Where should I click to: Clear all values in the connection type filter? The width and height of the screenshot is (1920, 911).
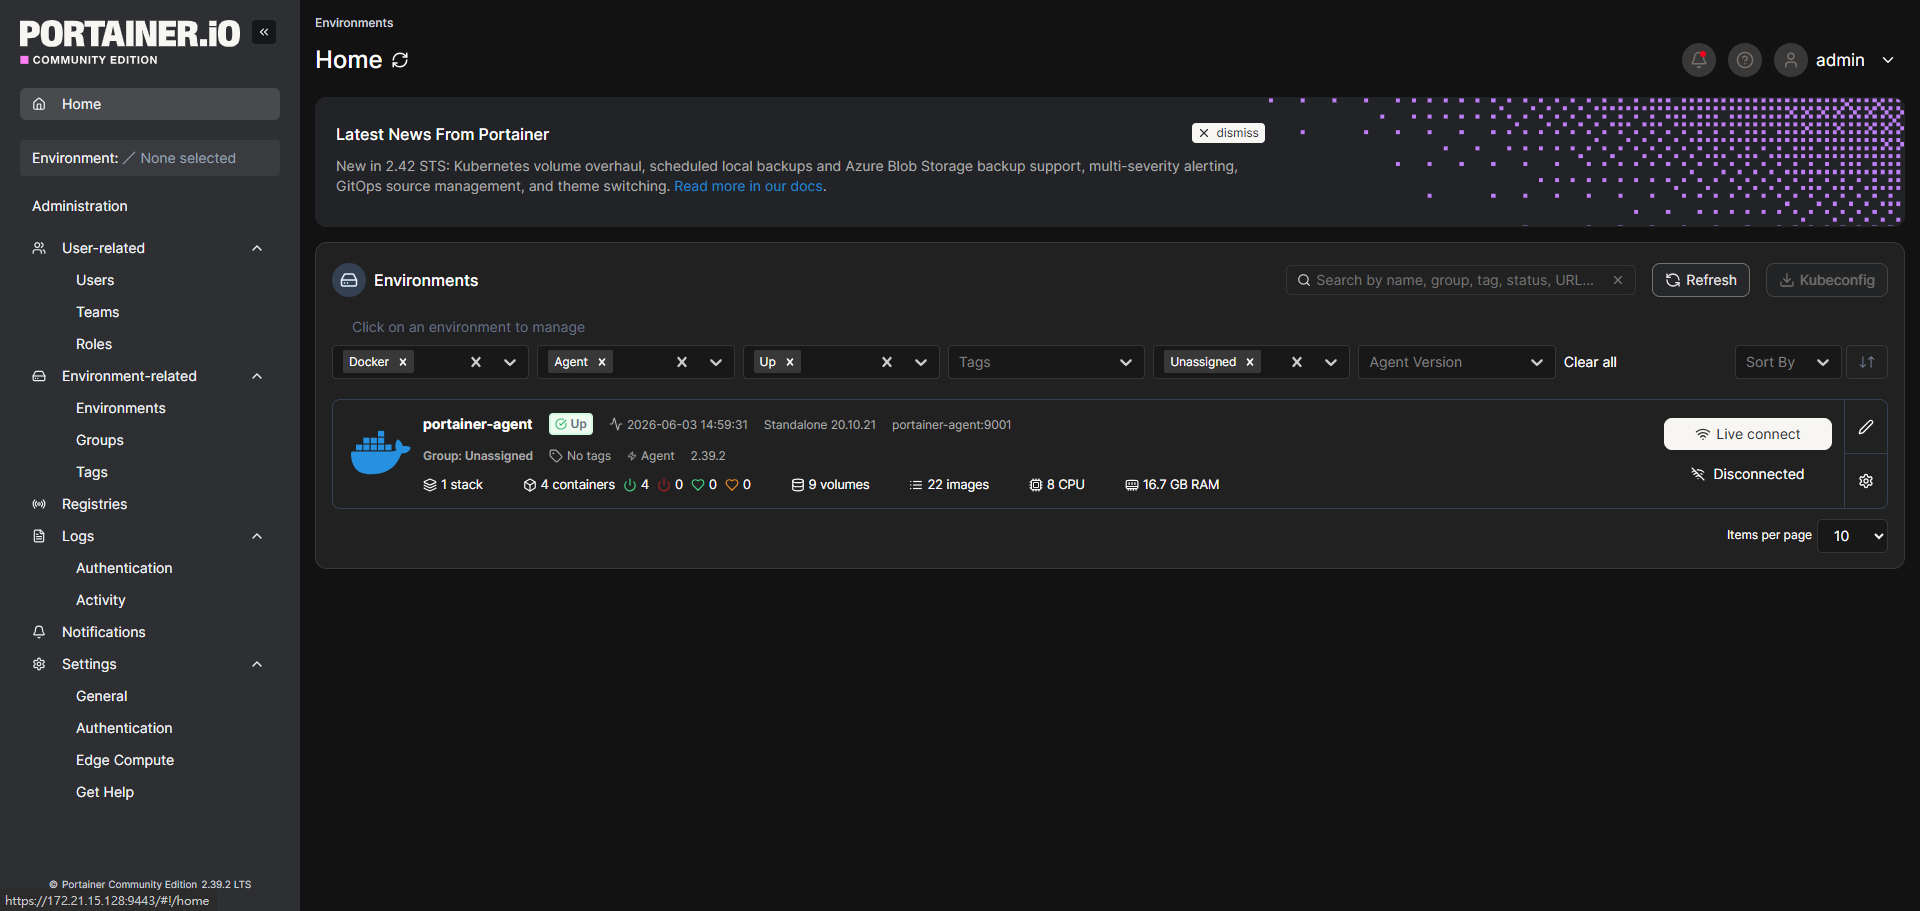(x=682, y=362)
